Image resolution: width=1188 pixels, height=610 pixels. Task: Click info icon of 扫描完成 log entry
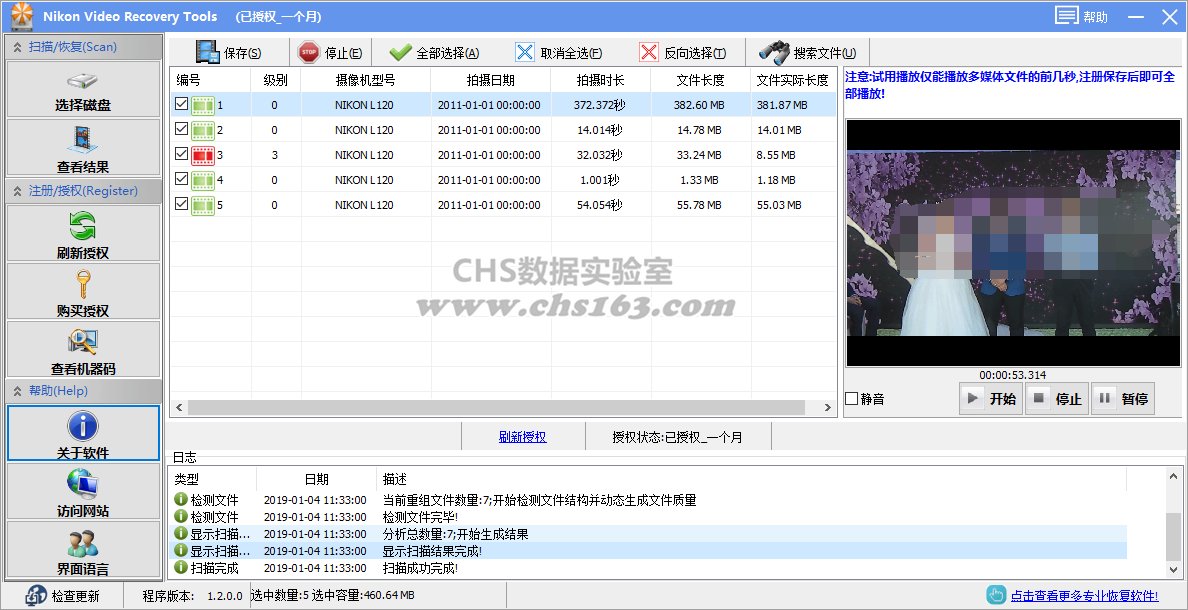tap(180, 567)
